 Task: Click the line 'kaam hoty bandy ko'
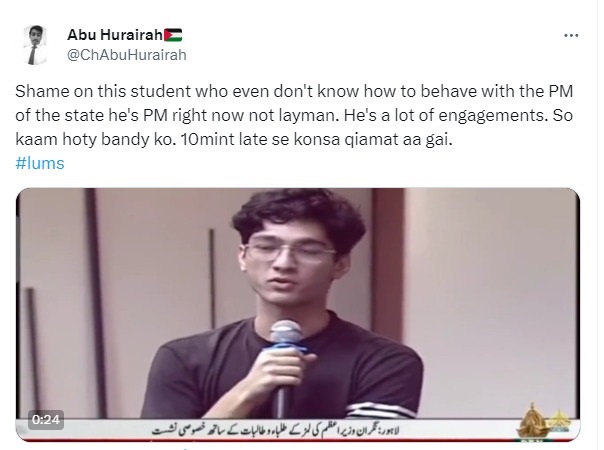click(96, 139)
